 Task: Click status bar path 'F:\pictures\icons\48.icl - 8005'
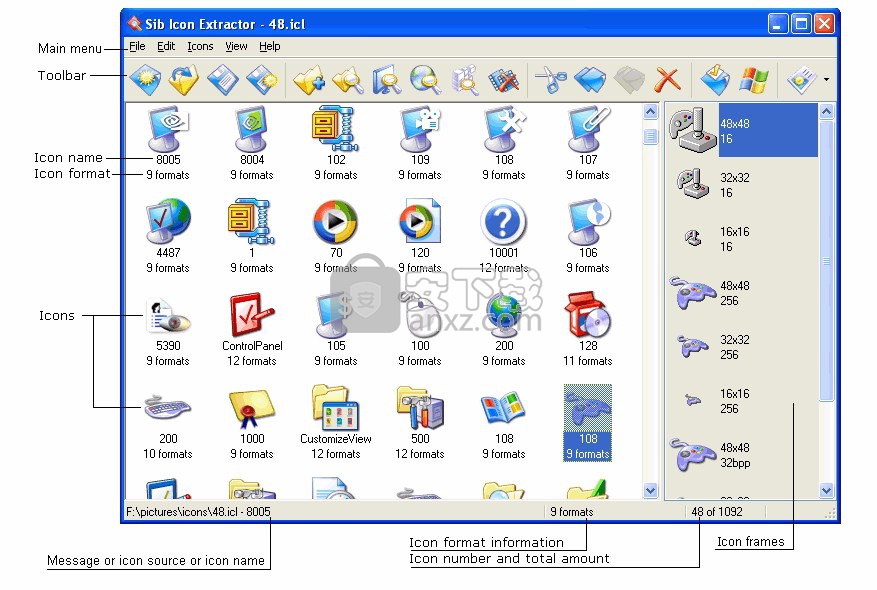[198, 512]
